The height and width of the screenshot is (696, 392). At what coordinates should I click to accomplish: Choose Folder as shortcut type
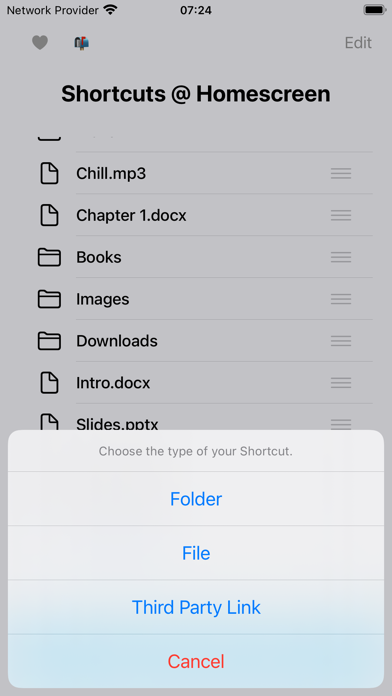tap(196, 499)
